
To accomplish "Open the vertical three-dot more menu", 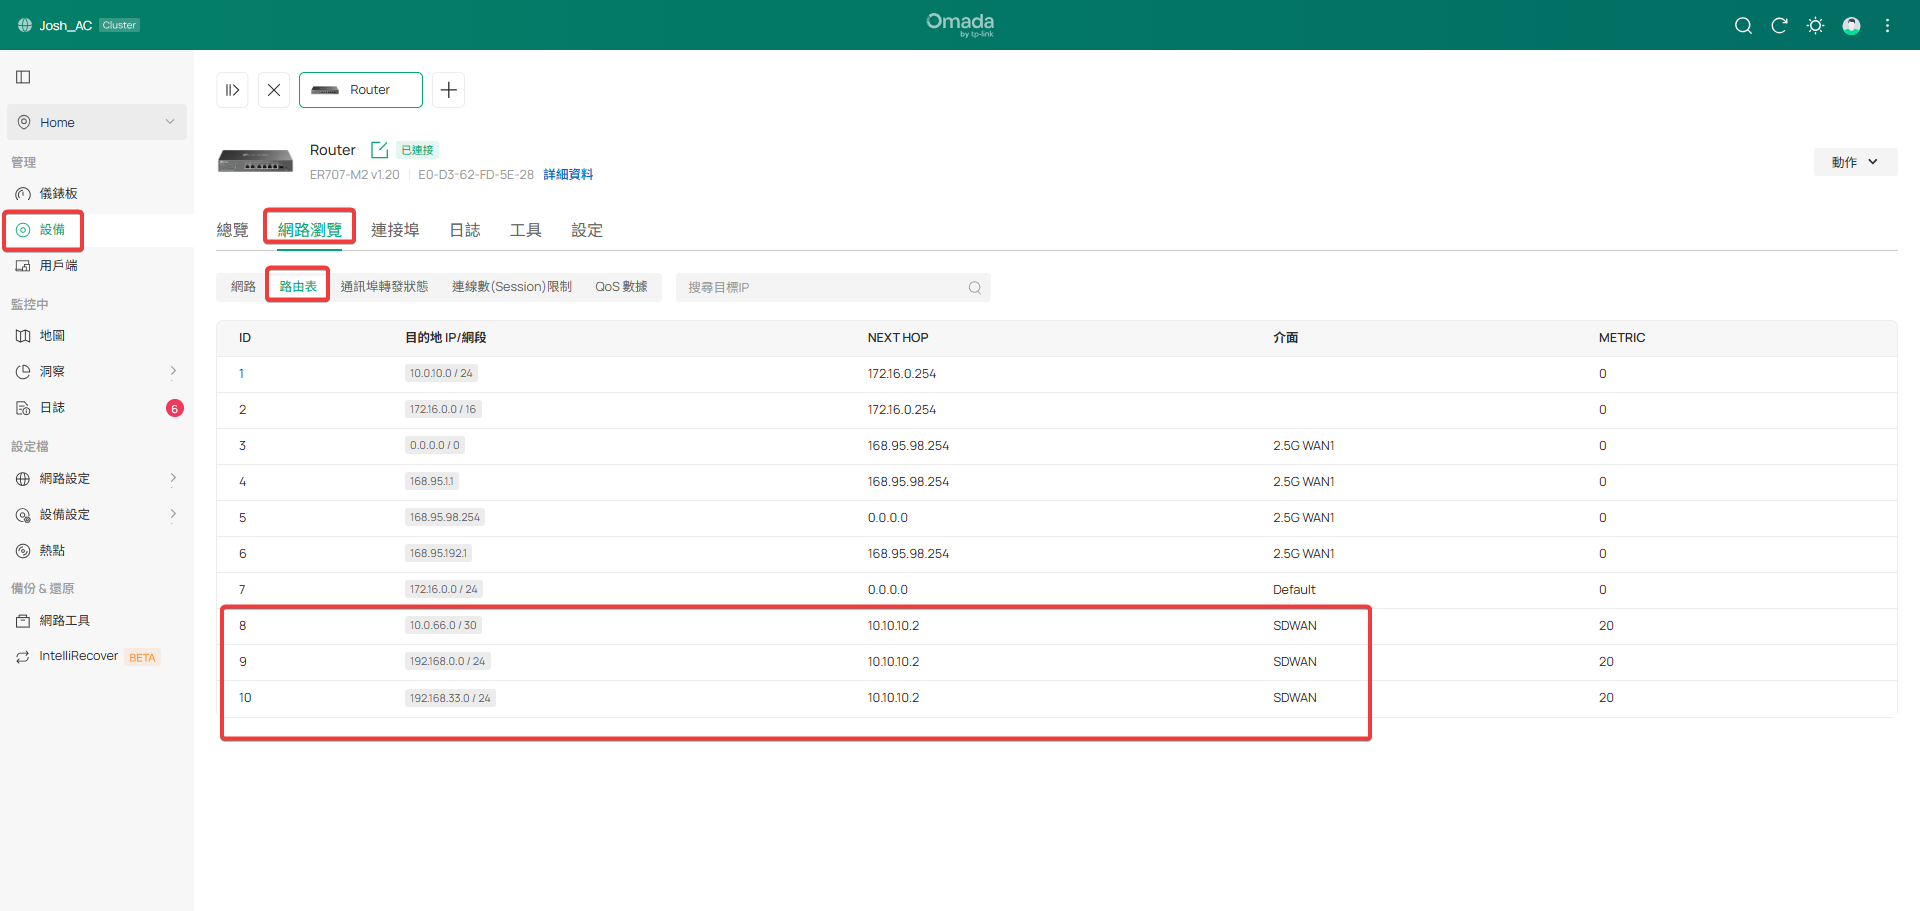I will click(1887, 26).
